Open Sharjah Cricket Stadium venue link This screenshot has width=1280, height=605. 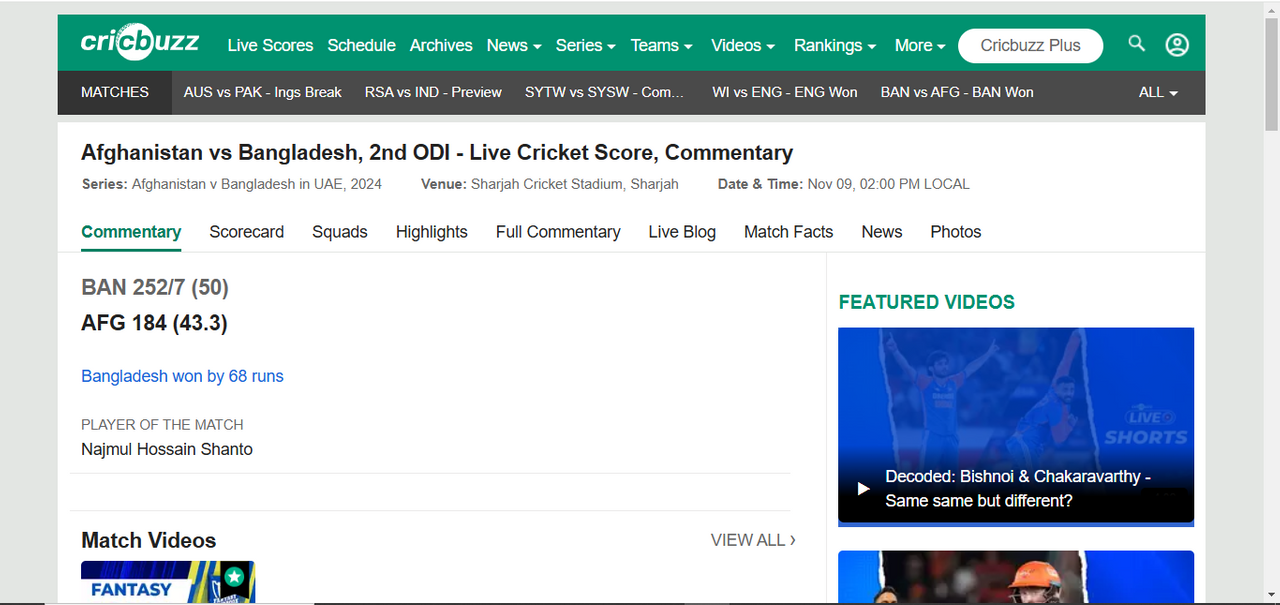[x=575, y=184]
